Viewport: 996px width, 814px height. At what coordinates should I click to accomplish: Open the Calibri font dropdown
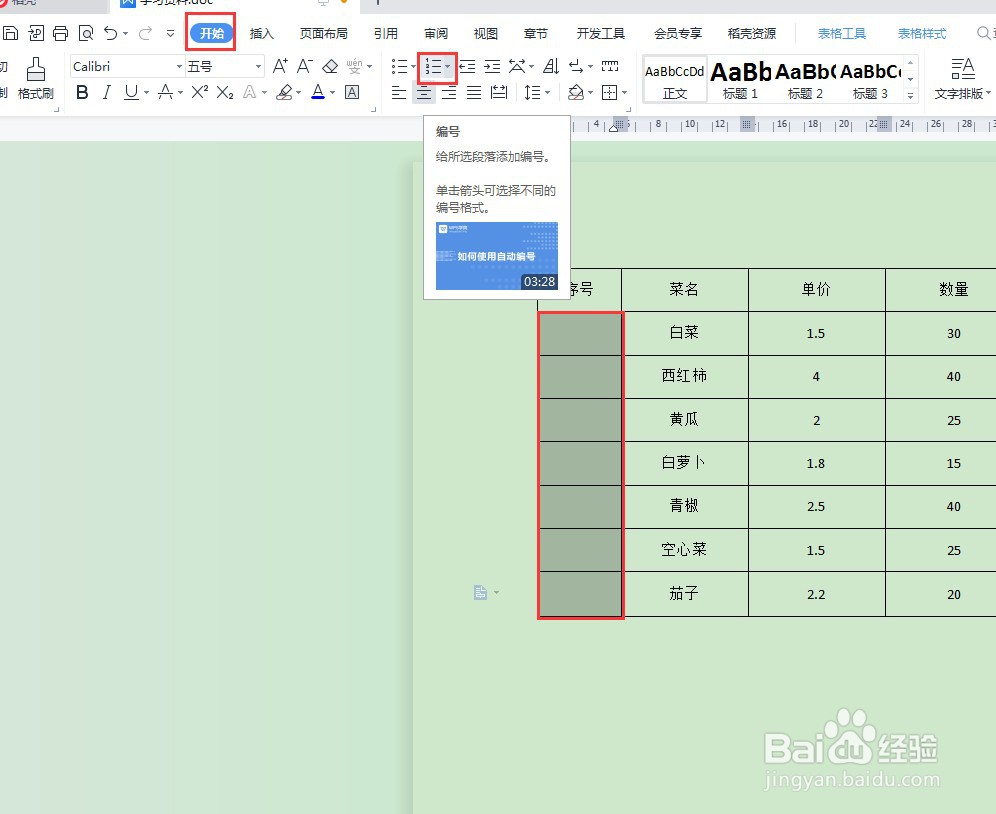pos(179,66)
